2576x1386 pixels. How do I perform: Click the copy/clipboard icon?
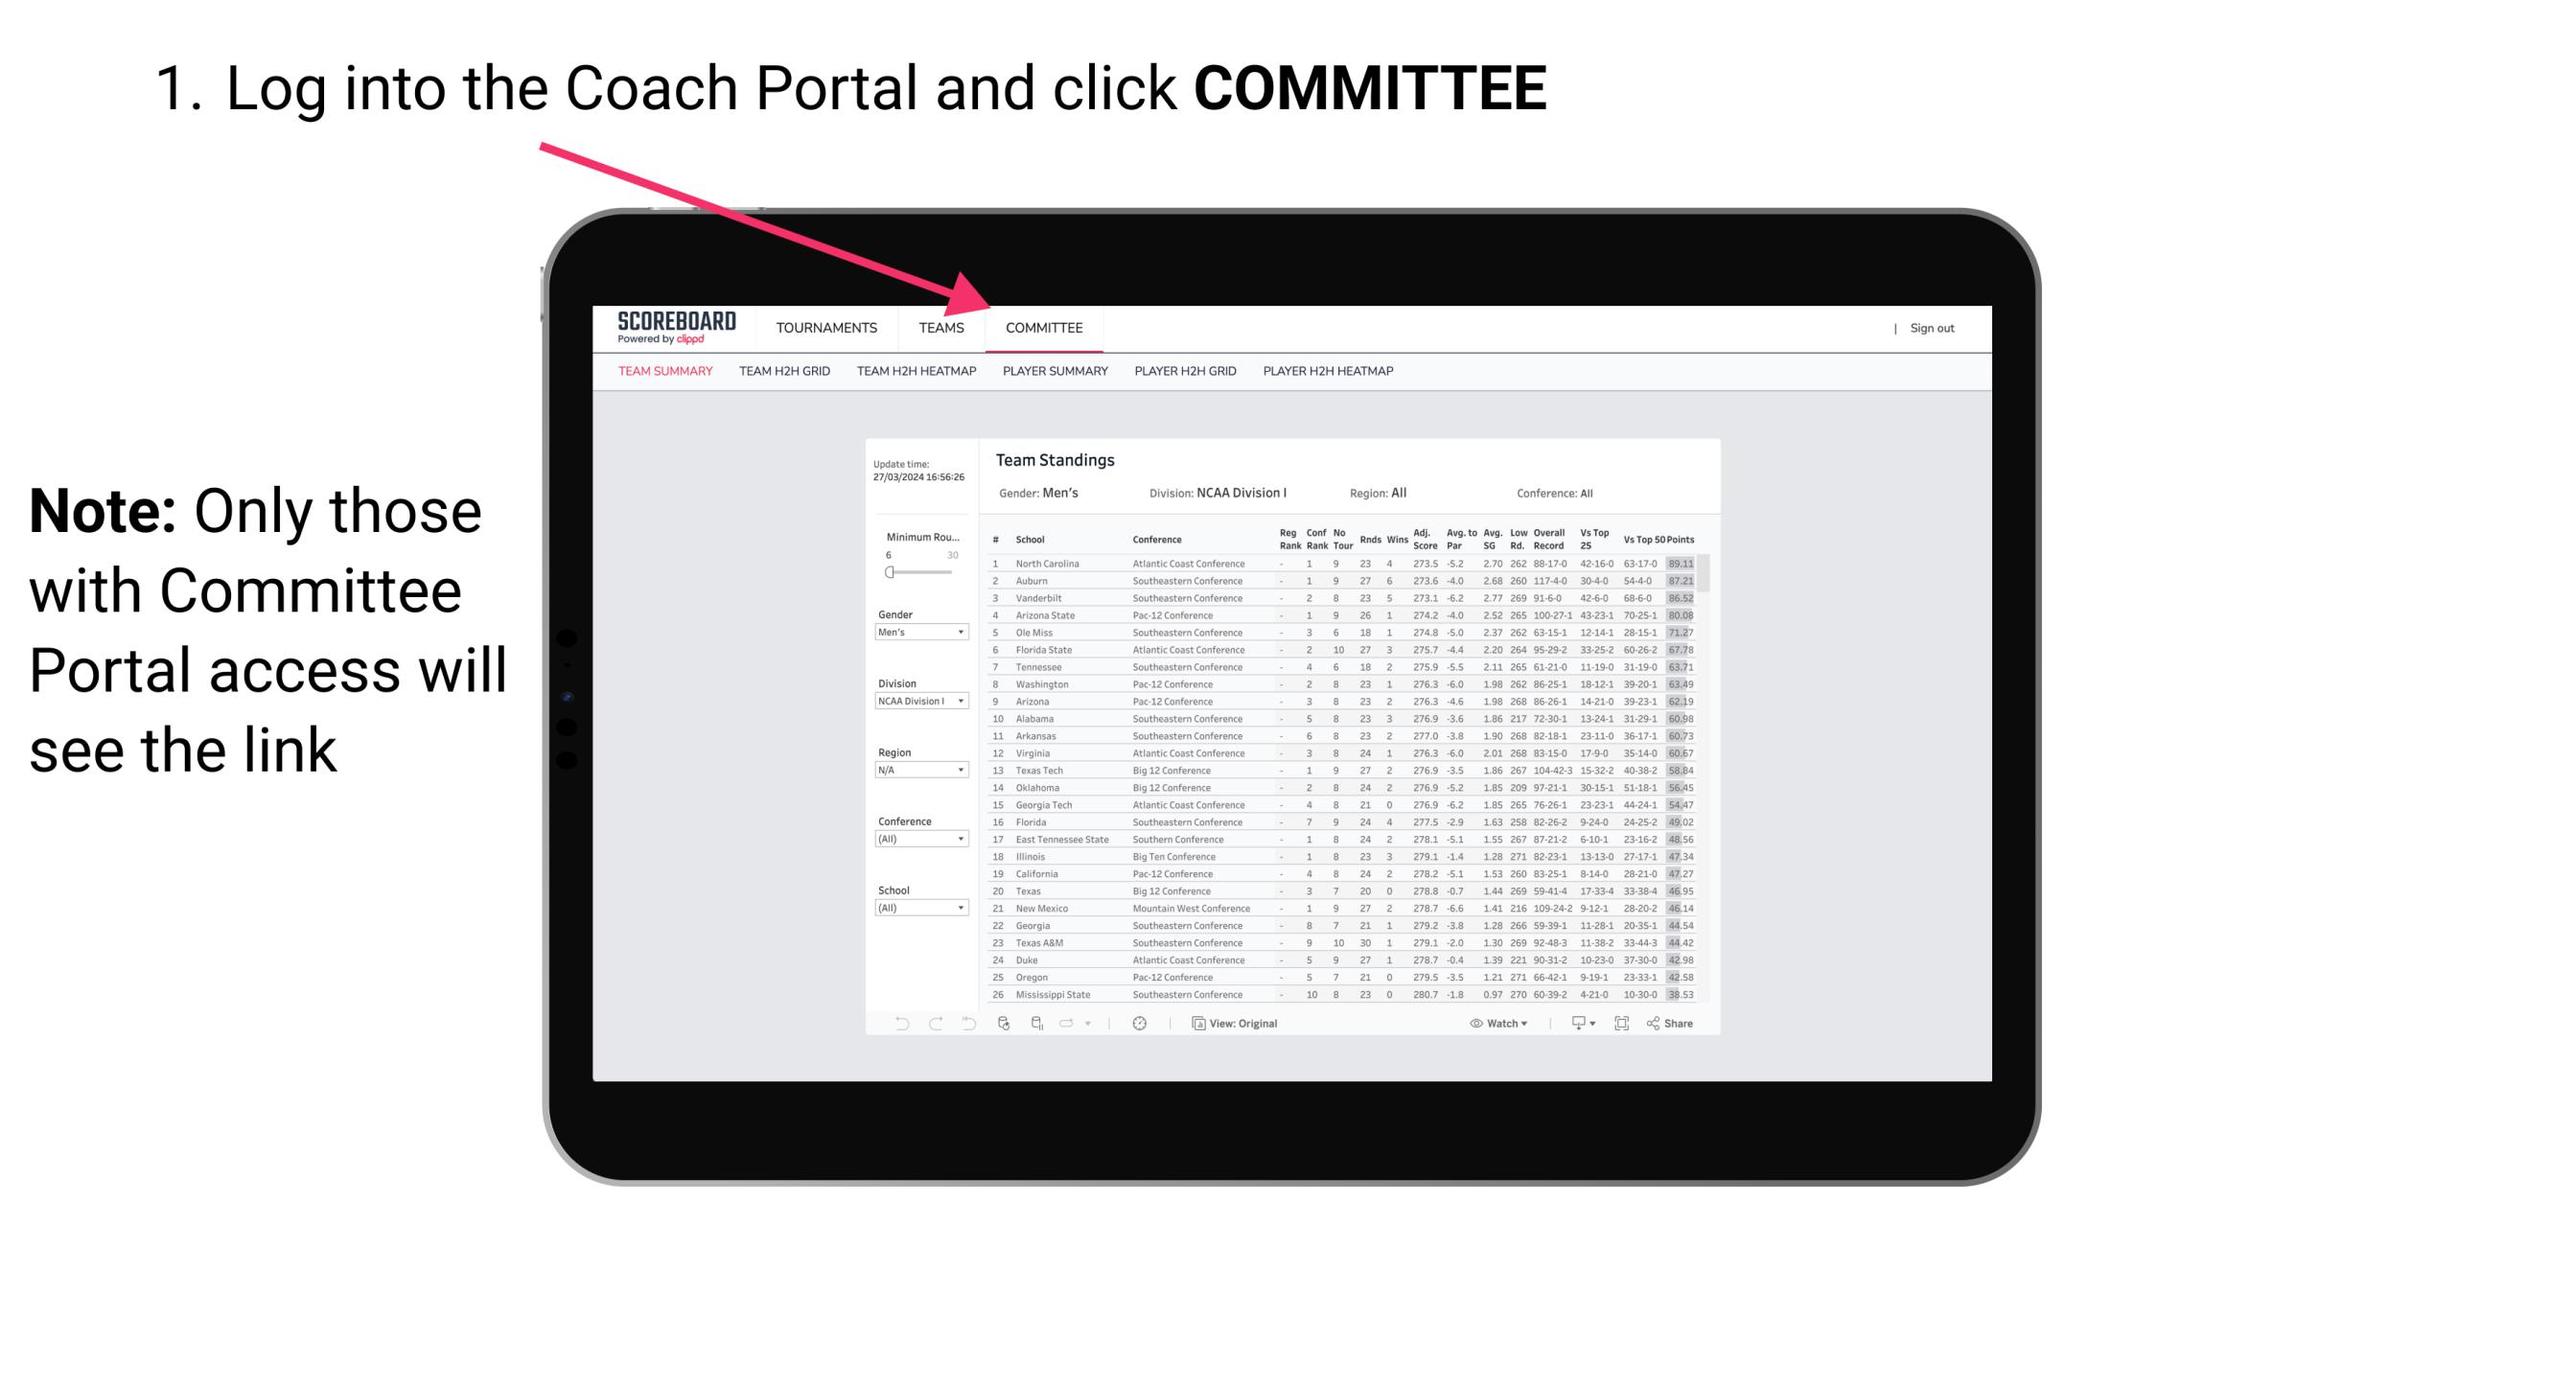[1196, 1024]
